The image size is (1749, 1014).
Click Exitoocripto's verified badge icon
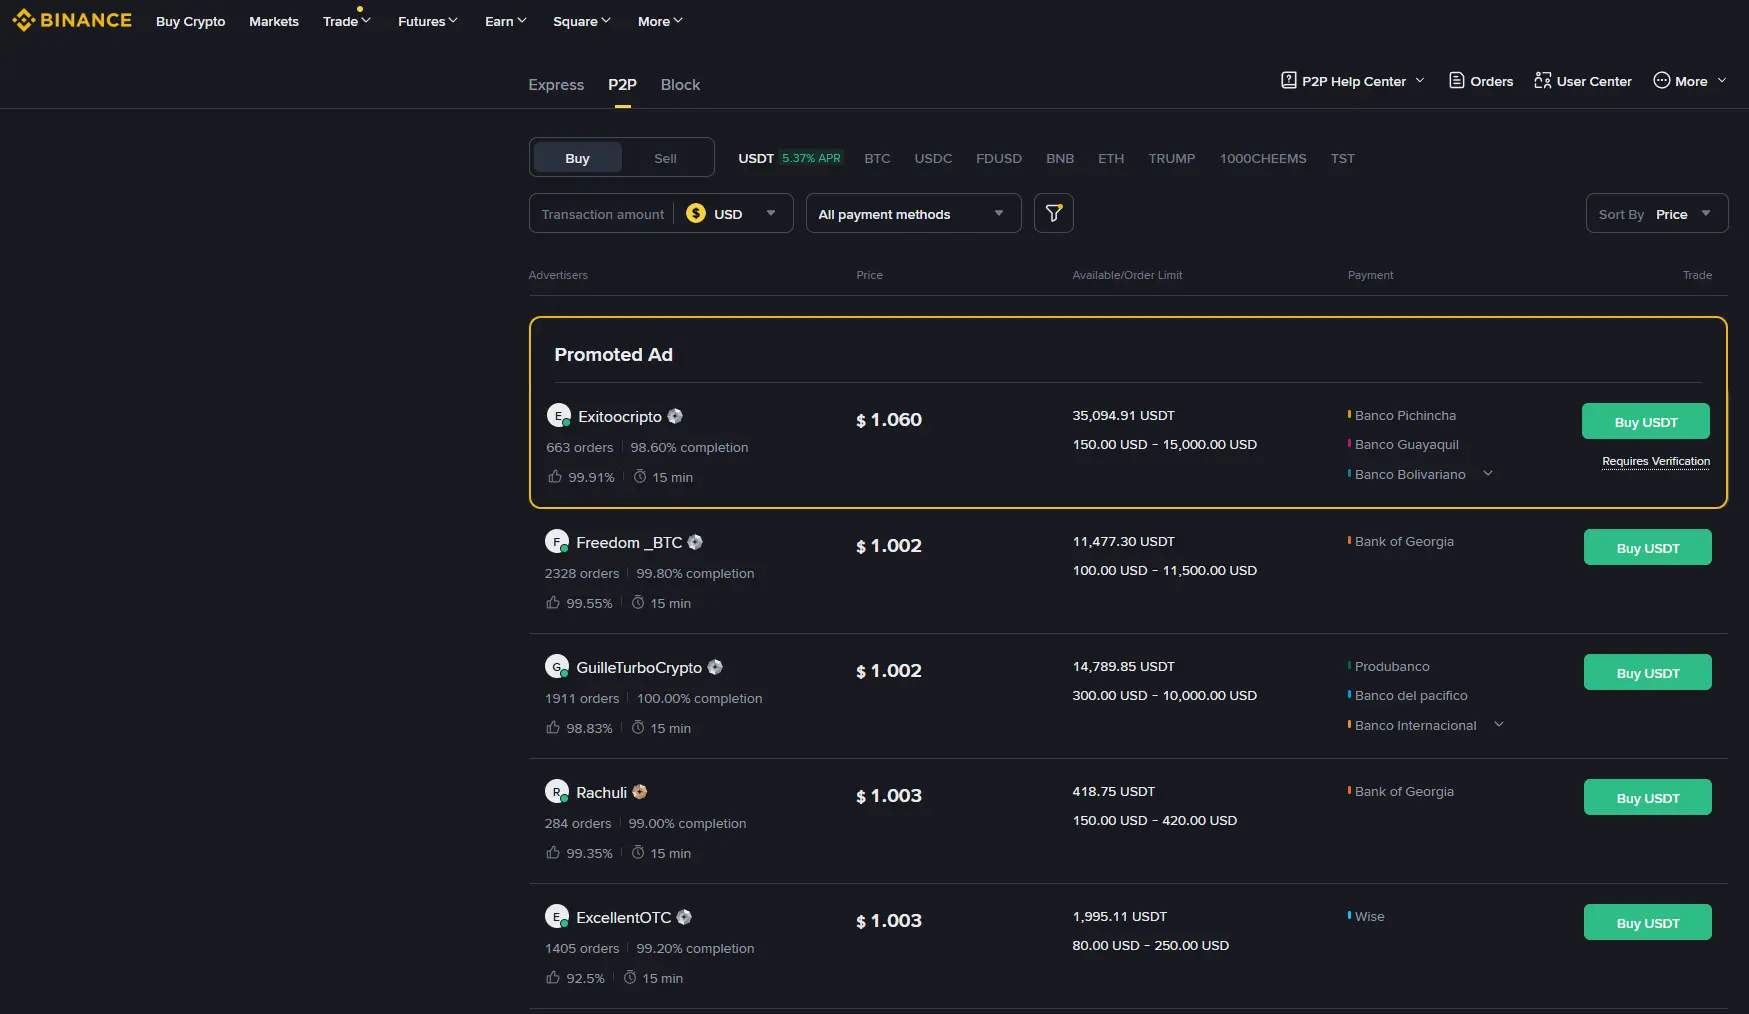point(675,416)
